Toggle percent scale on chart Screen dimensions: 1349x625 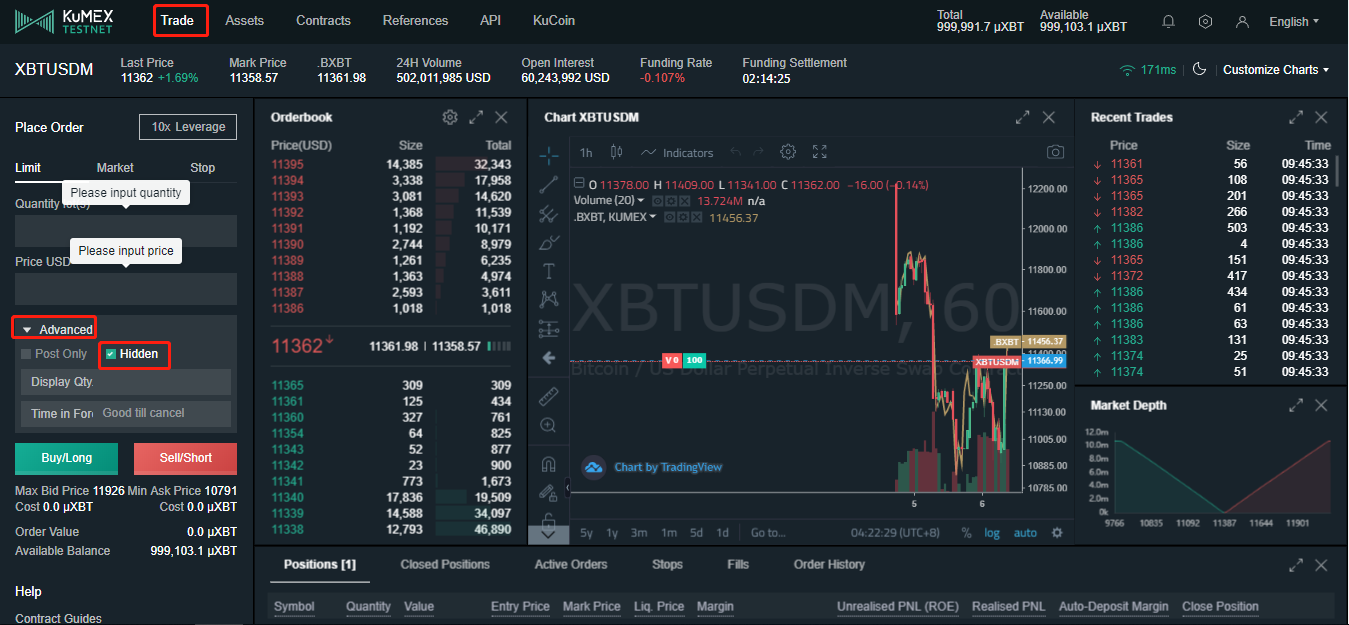(967, 533)
